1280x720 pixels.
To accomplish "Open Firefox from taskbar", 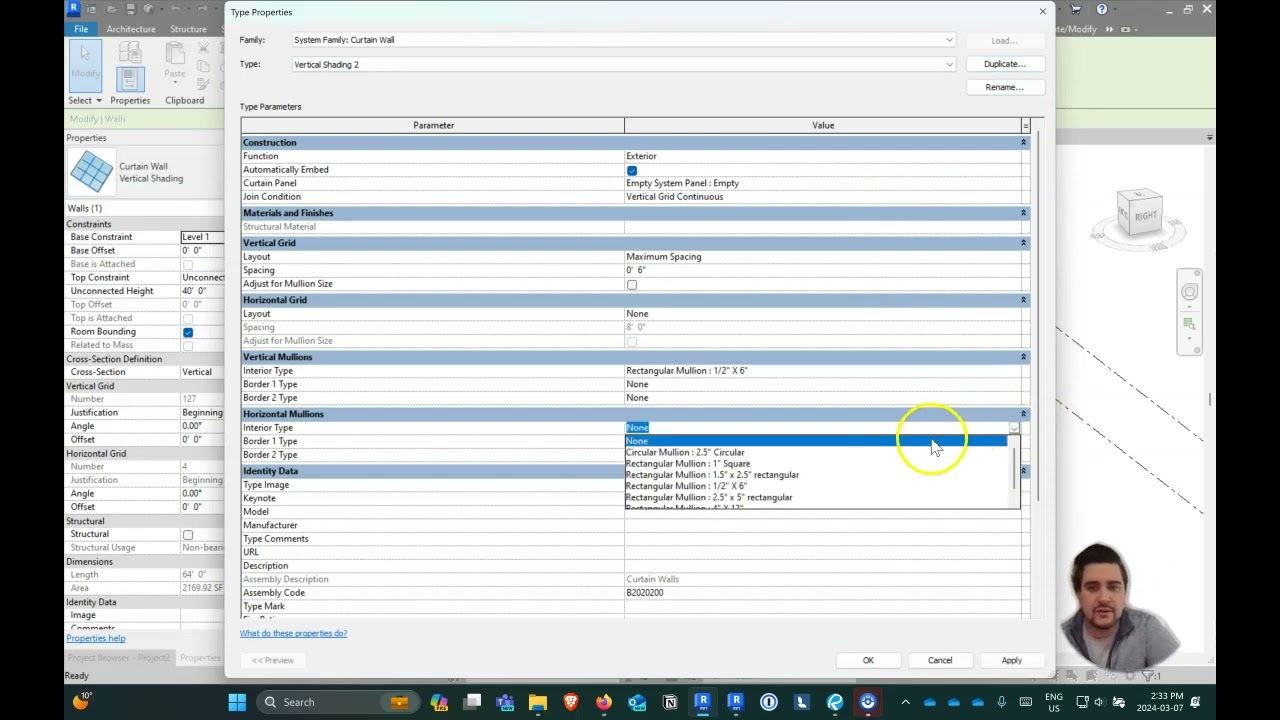I will [604, 702].
